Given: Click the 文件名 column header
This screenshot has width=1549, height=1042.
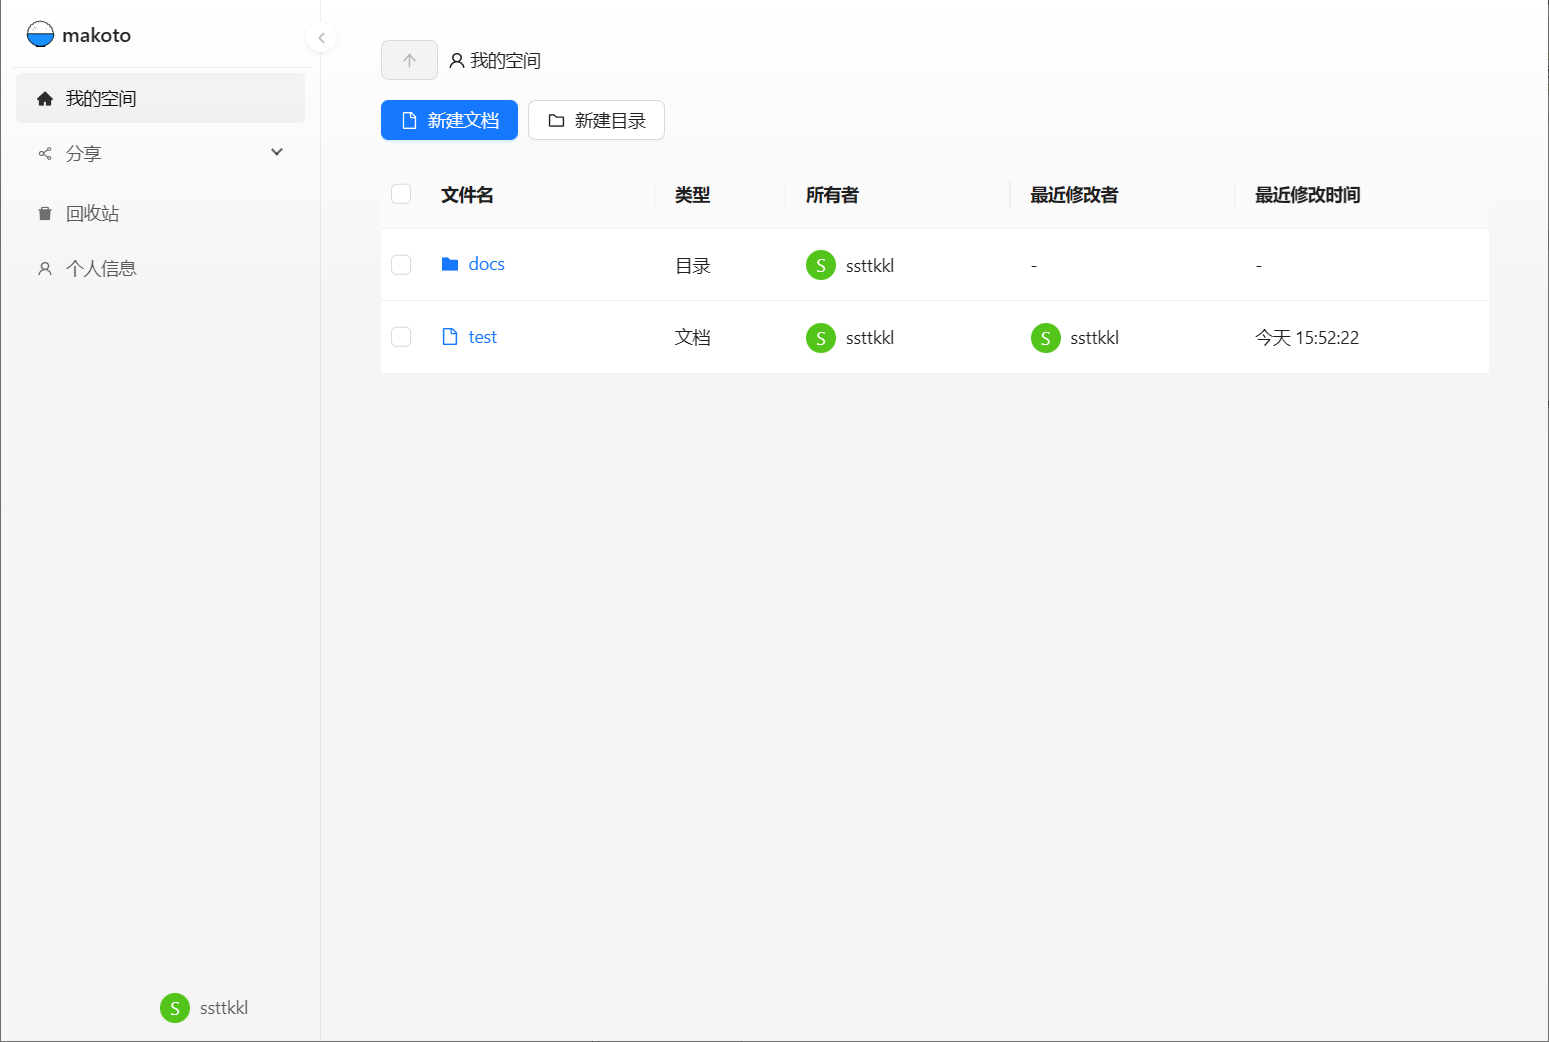Looking at the screenshot, I should (467, 195).
